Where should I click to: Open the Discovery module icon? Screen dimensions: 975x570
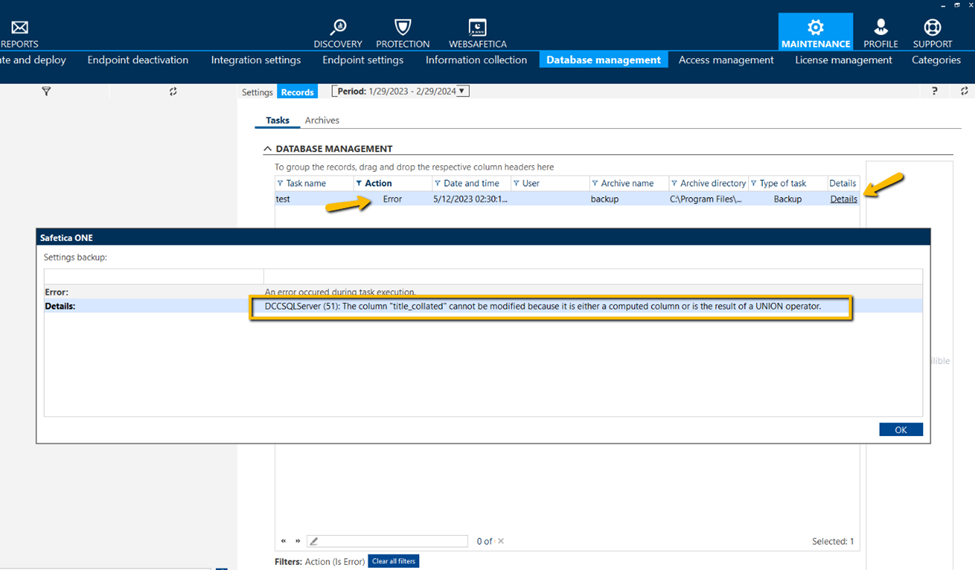(x=338, y=28)
